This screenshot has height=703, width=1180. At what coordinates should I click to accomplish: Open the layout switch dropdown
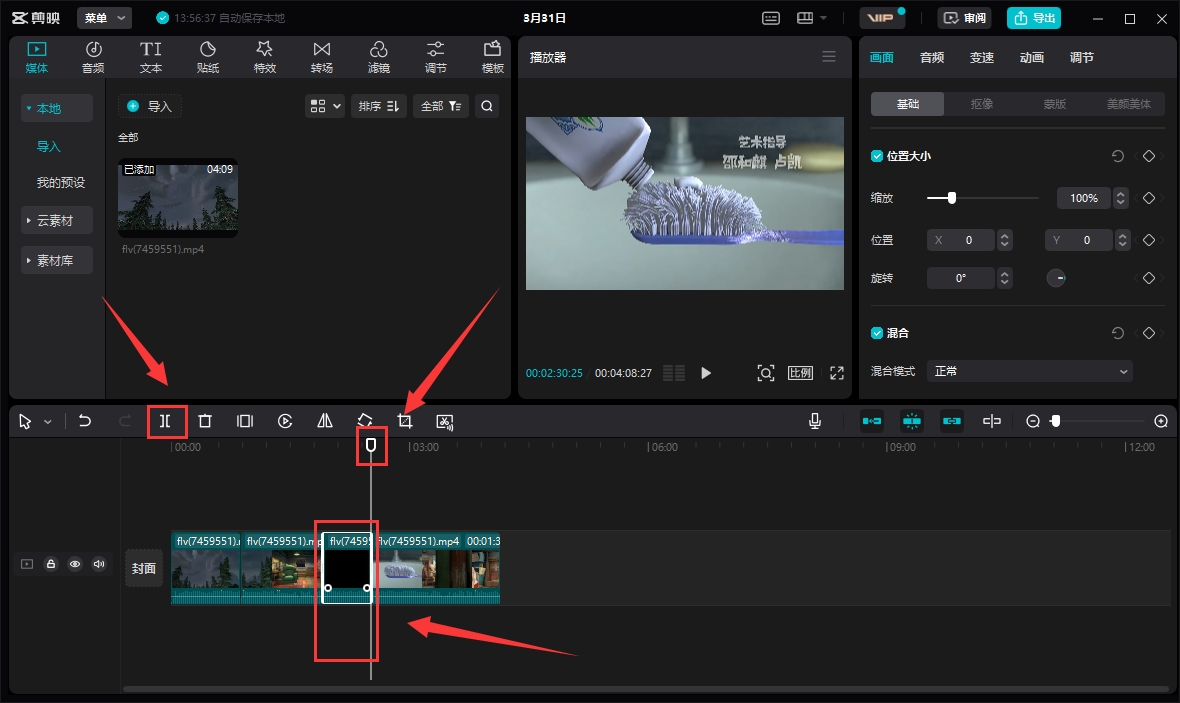pos(812,17)
